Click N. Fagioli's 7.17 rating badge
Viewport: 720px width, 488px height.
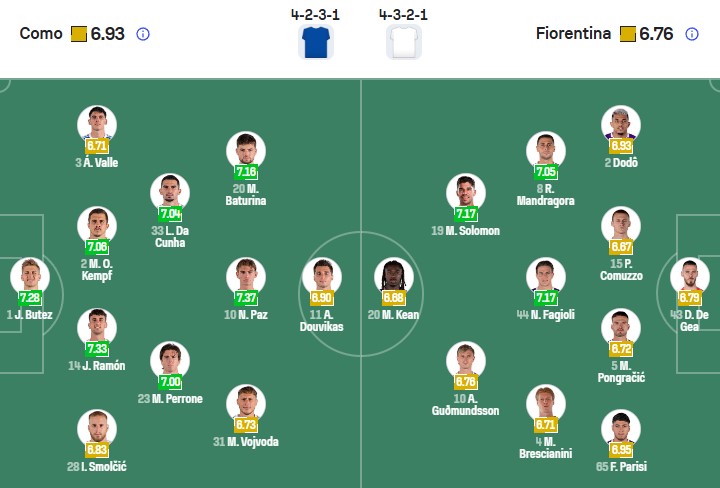tap(545, 298)
